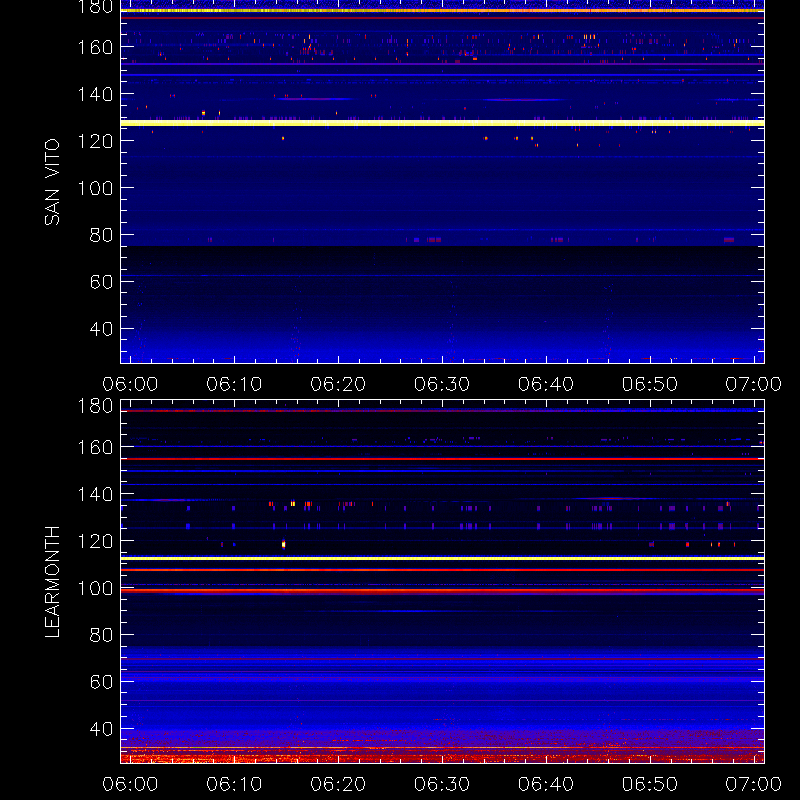Screen dimensions: 800x800
Task: Pick 06:10 time label under Learmonth plot
Action: pos(234,784)
